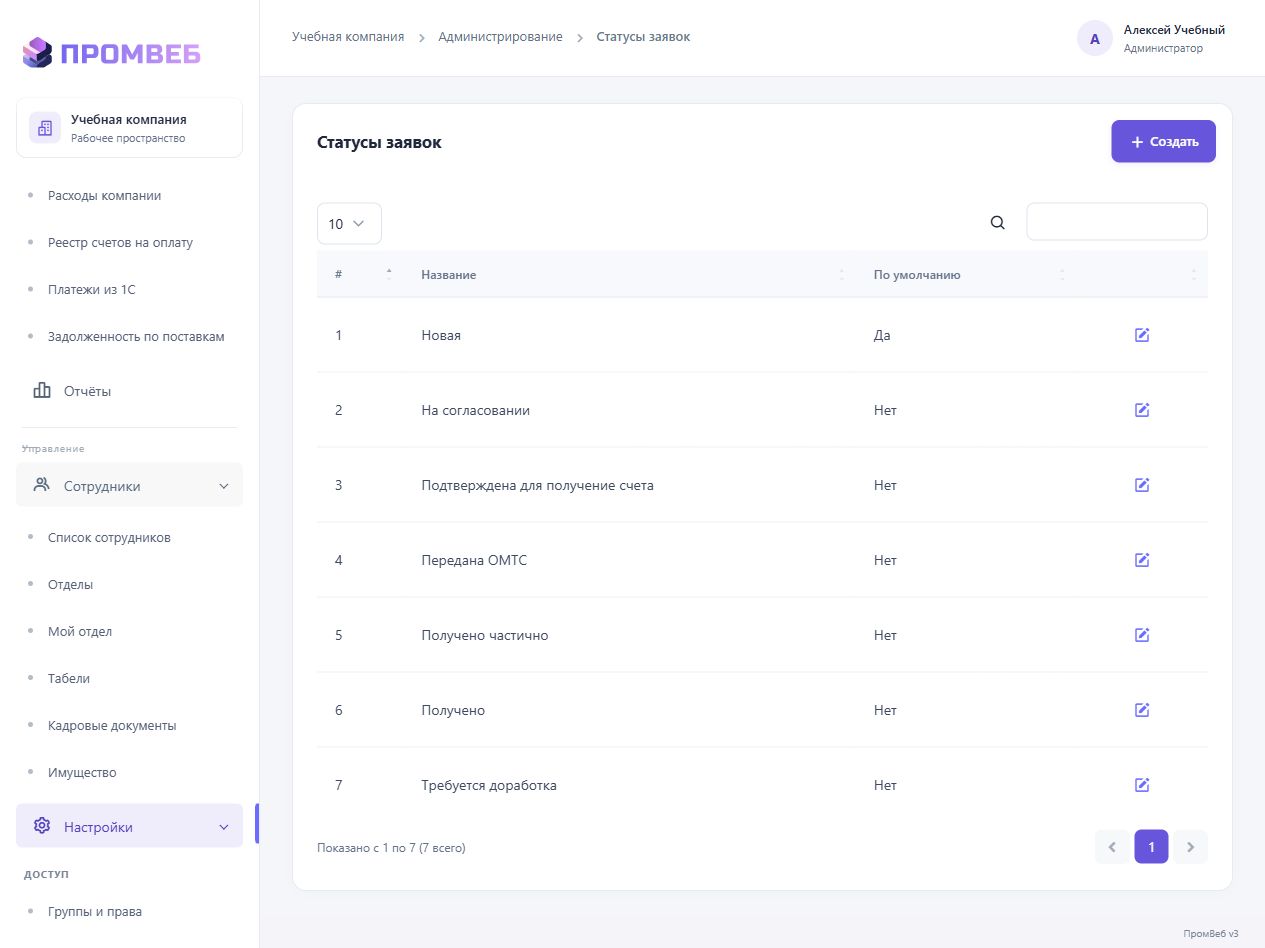Click Администрирование breadcrumb
The height and width of the screenshot is (948, 1265).
pos(500,37)
